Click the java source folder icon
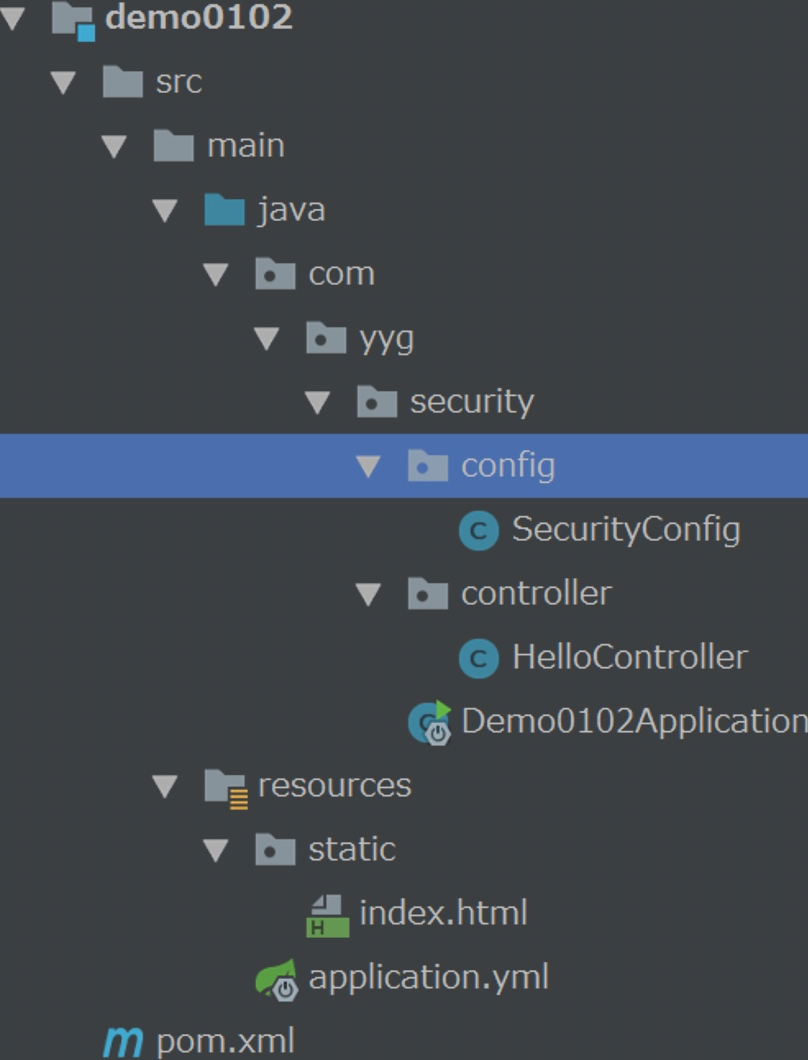 [224, 209]
